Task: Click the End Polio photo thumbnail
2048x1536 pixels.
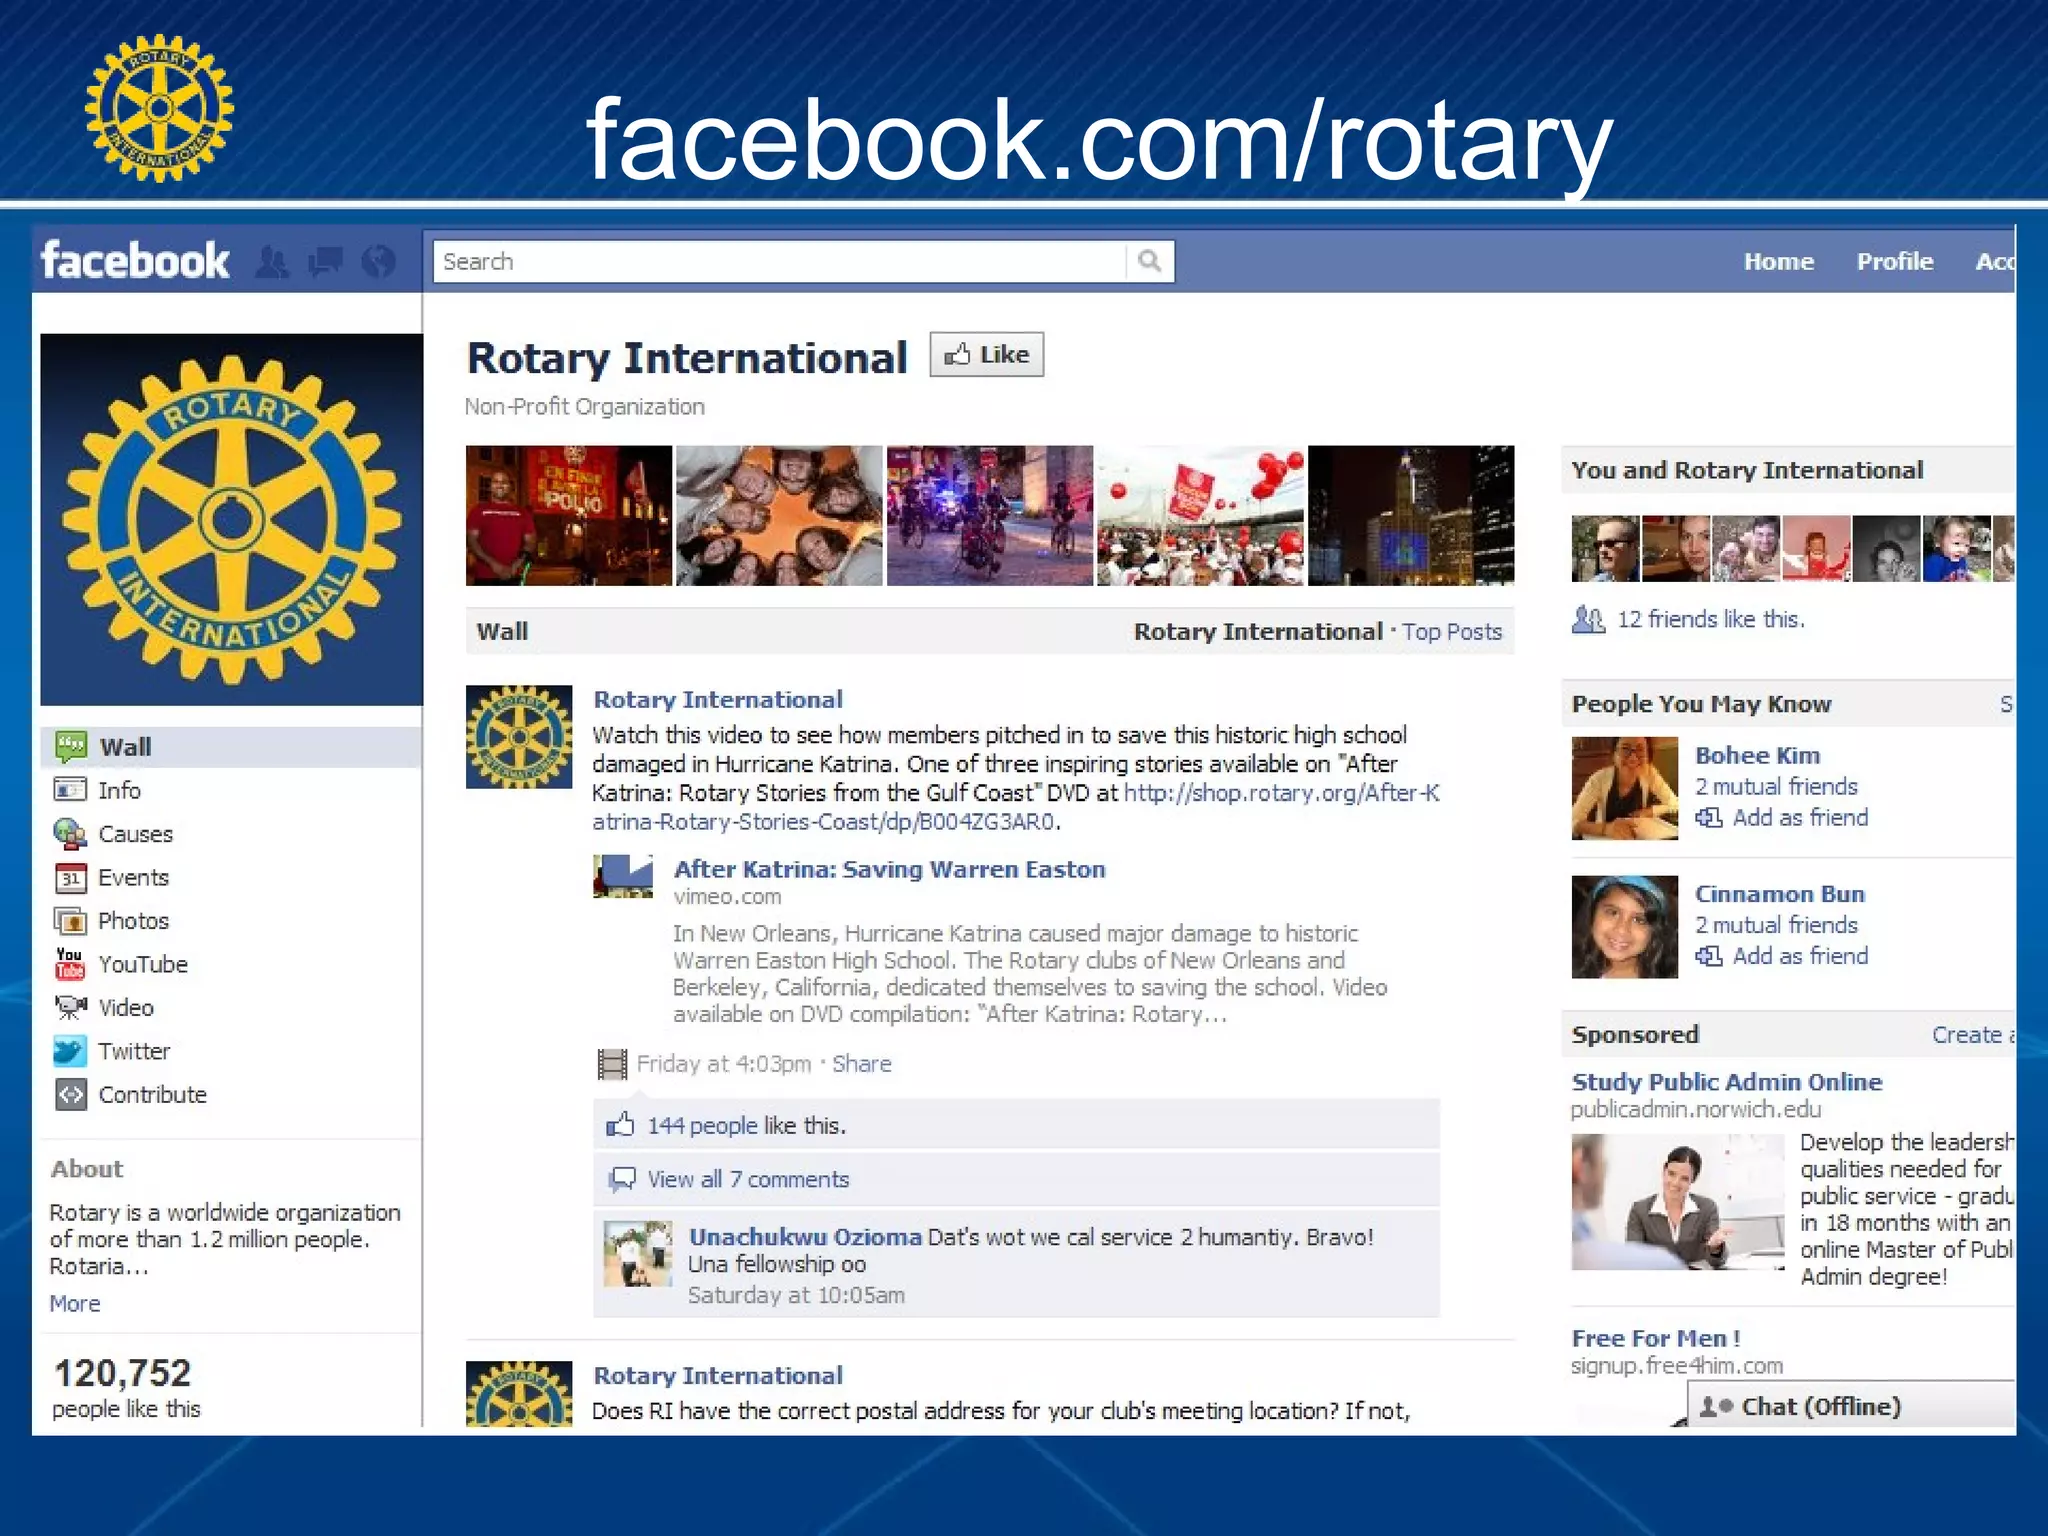Action: coord(569,515)
